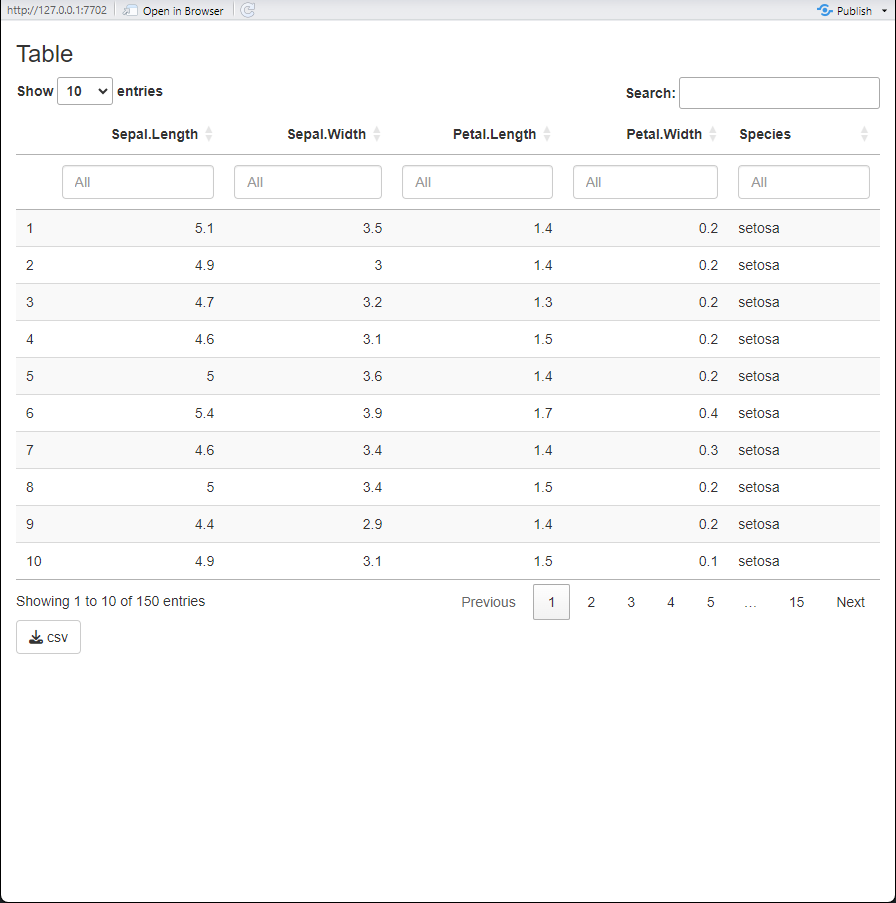This screenshot has height=903, width=896.
Task: Go to page 4
Action: click(x=671, y=602)
